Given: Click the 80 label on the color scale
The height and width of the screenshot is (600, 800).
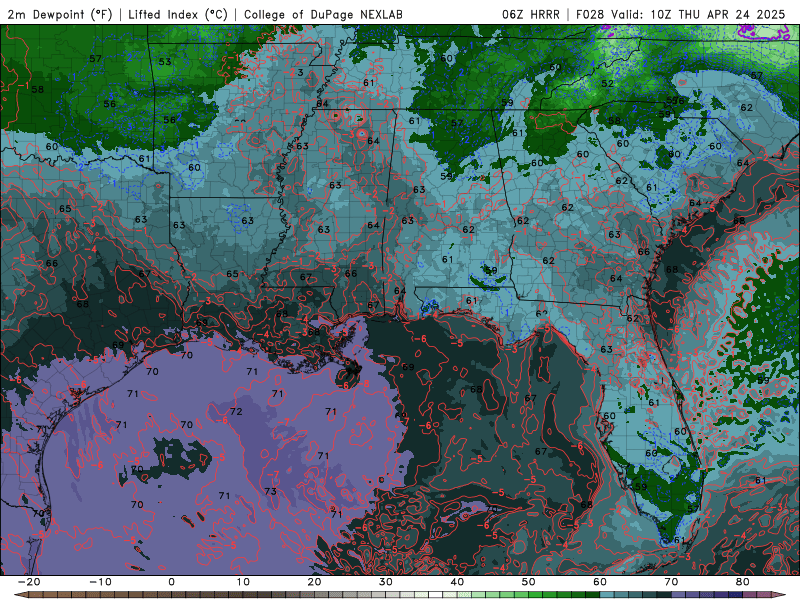Looking at the screenshot, I should [743, 582].
